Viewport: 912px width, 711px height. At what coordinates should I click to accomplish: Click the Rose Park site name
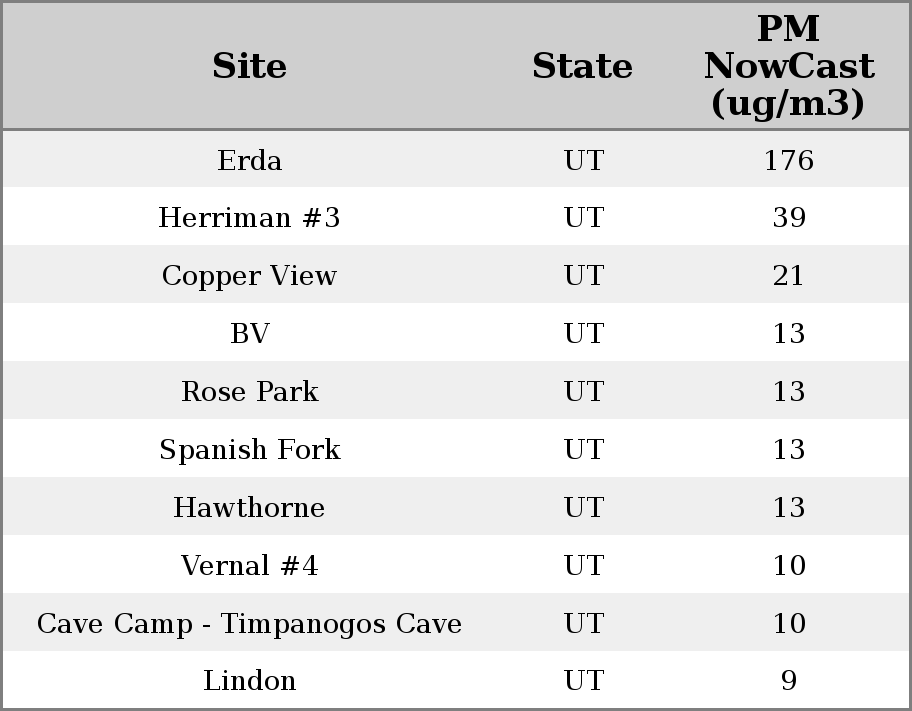click(x=249, y=392)
